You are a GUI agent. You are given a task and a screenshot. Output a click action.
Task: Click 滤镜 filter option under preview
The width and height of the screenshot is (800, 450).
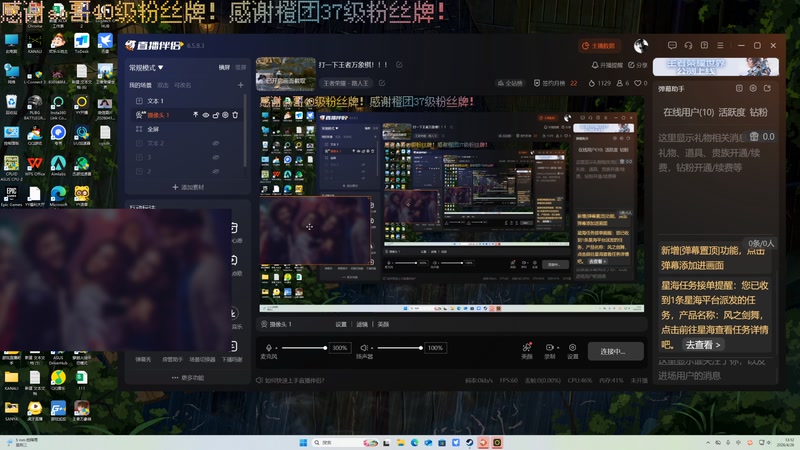click(x=362, y=324)
